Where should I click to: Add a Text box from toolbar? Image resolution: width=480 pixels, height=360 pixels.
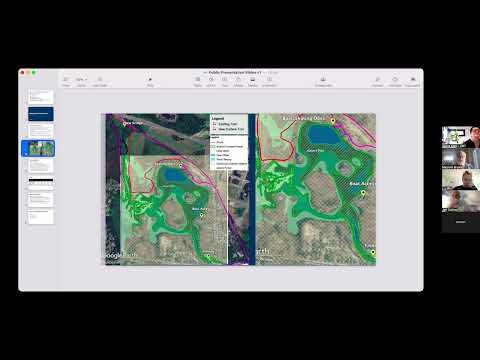coord(225,81)
